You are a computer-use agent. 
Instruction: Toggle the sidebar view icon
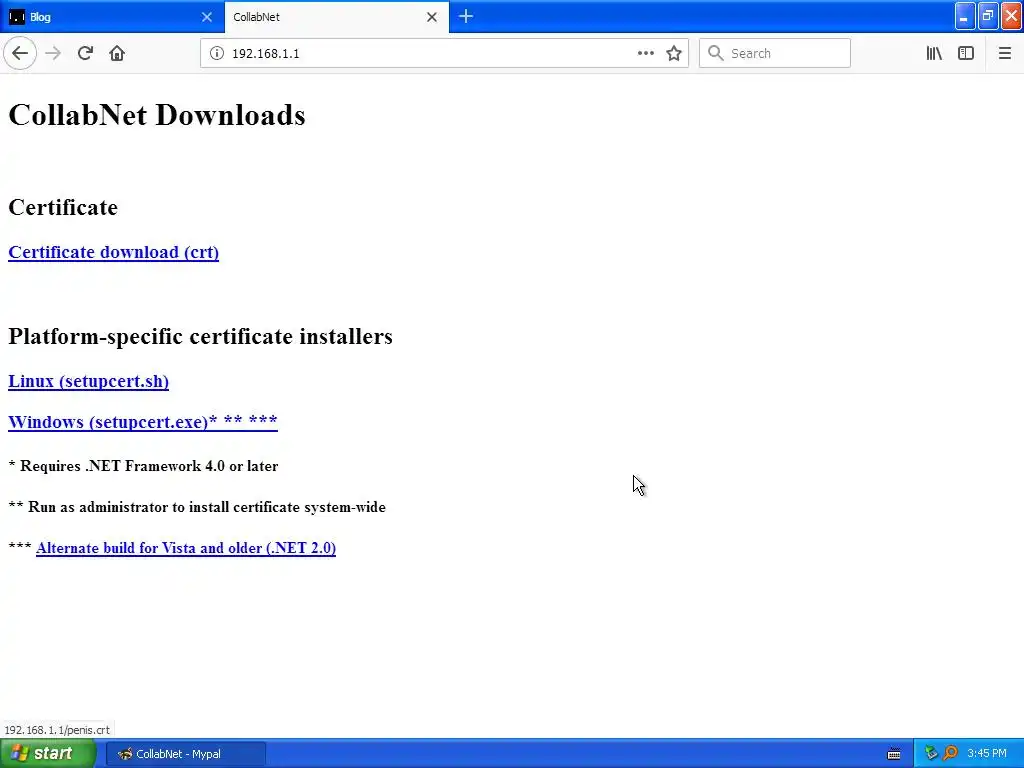pyautogui.click(x=966, y=53)
